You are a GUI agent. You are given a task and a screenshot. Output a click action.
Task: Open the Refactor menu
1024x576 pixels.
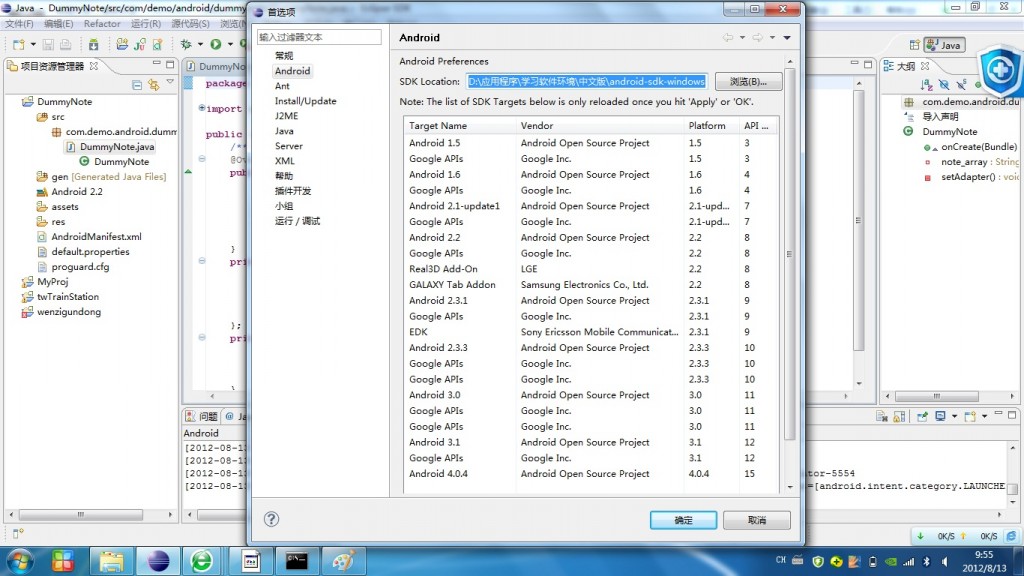point(102,23)
